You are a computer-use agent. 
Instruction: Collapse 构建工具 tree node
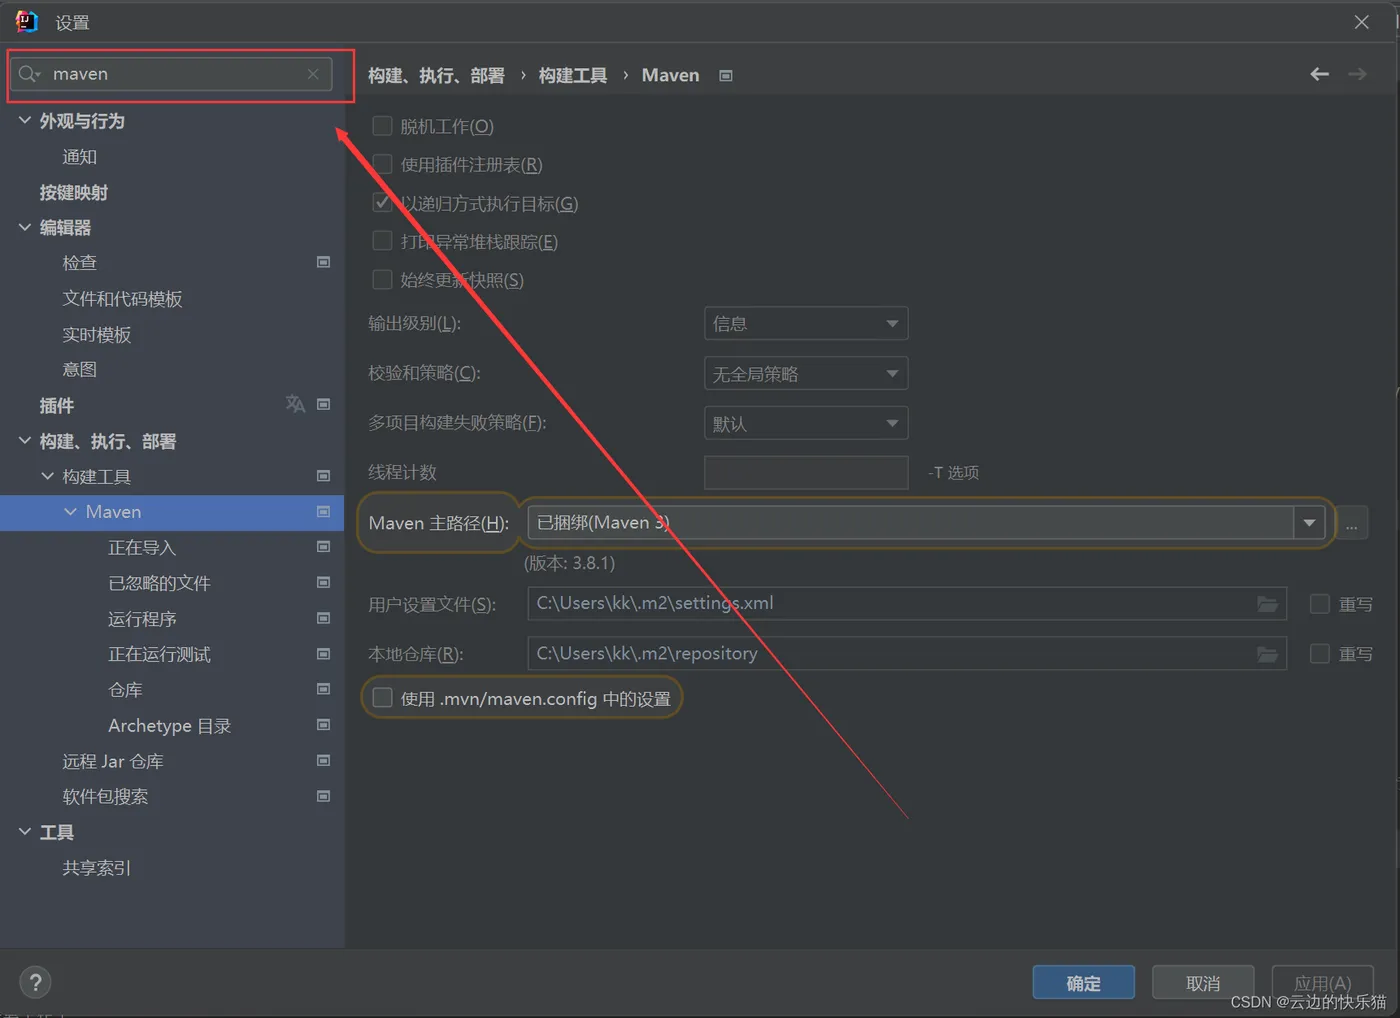pos(47,476)
